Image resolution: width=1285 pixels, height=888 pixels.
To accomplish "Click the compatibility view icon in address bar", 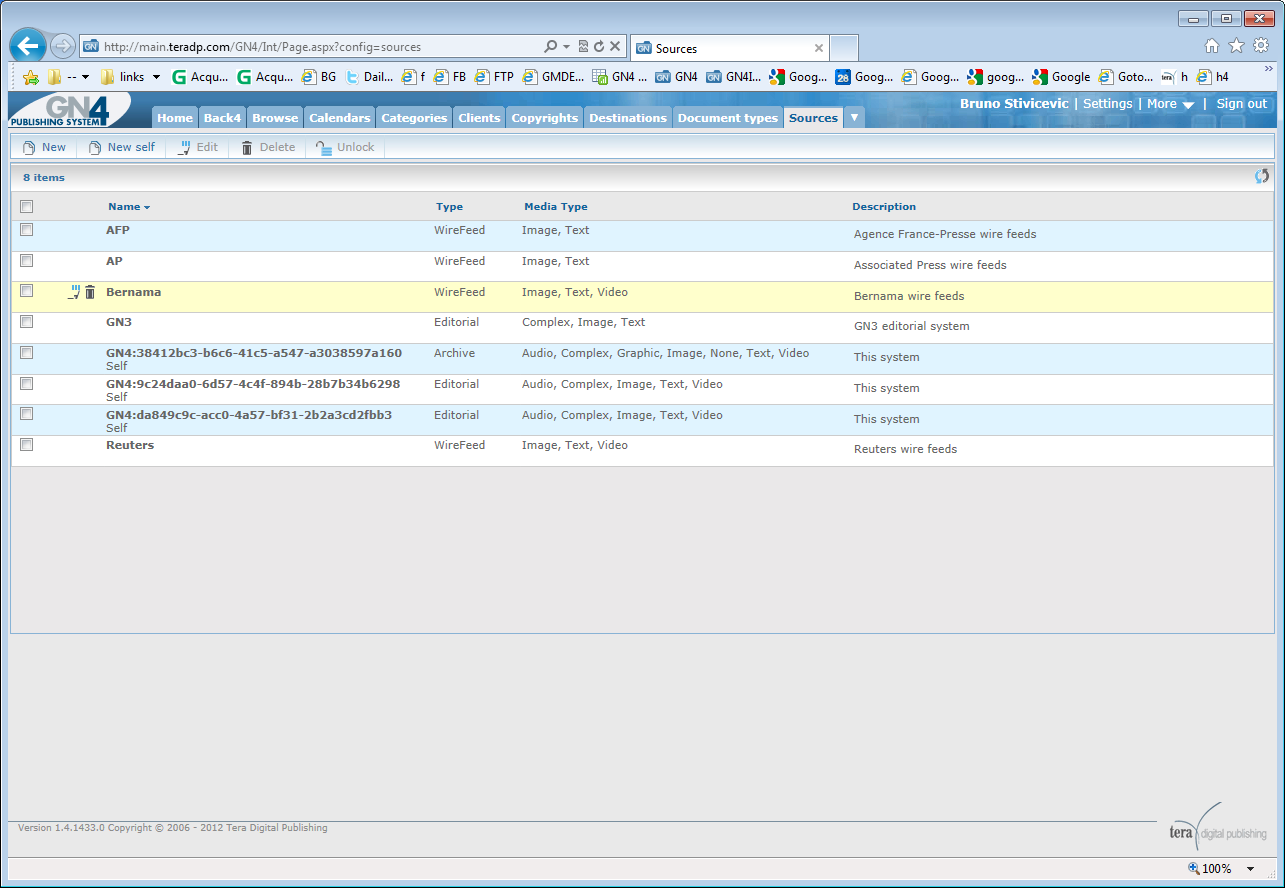I will [x=583, y=47].
